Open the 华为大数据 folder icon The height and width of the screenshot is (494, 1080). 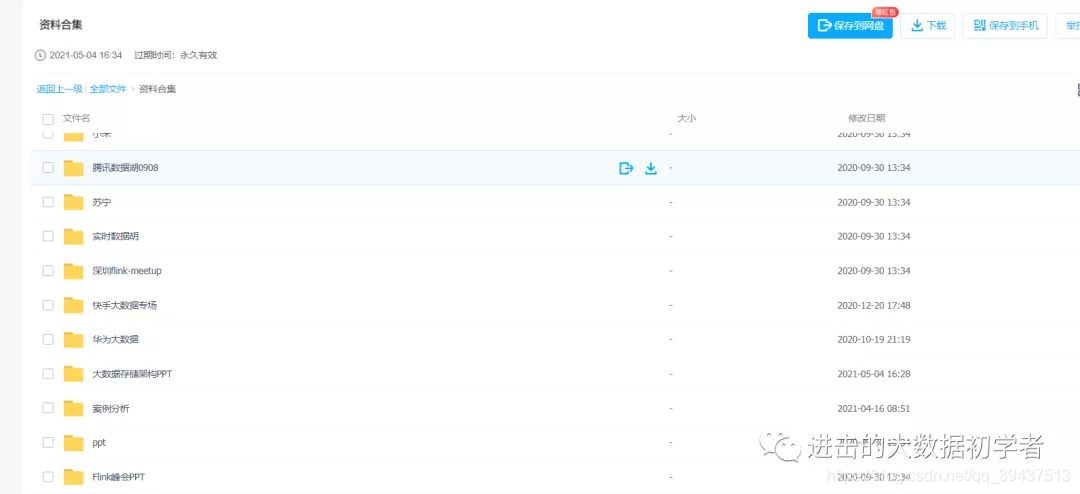coord(73,340)
